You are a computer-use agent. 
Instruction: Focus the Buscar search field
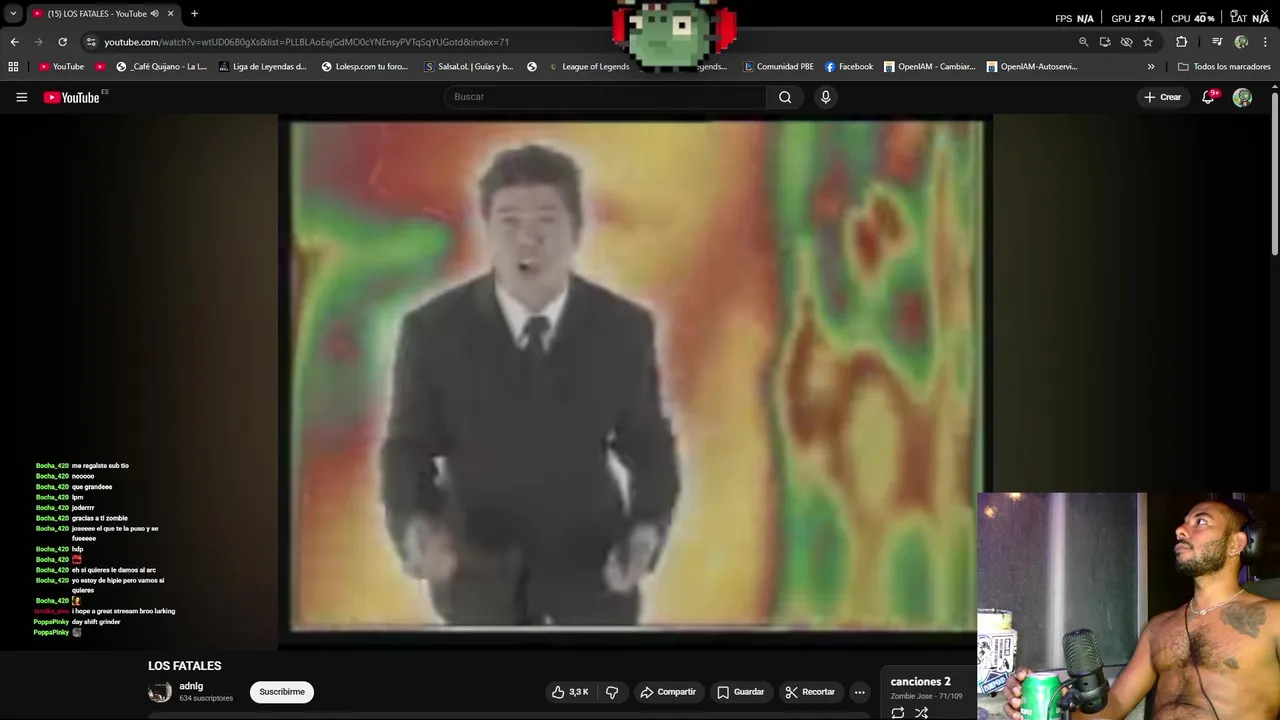pyautogui.click(x=606, y=97)
